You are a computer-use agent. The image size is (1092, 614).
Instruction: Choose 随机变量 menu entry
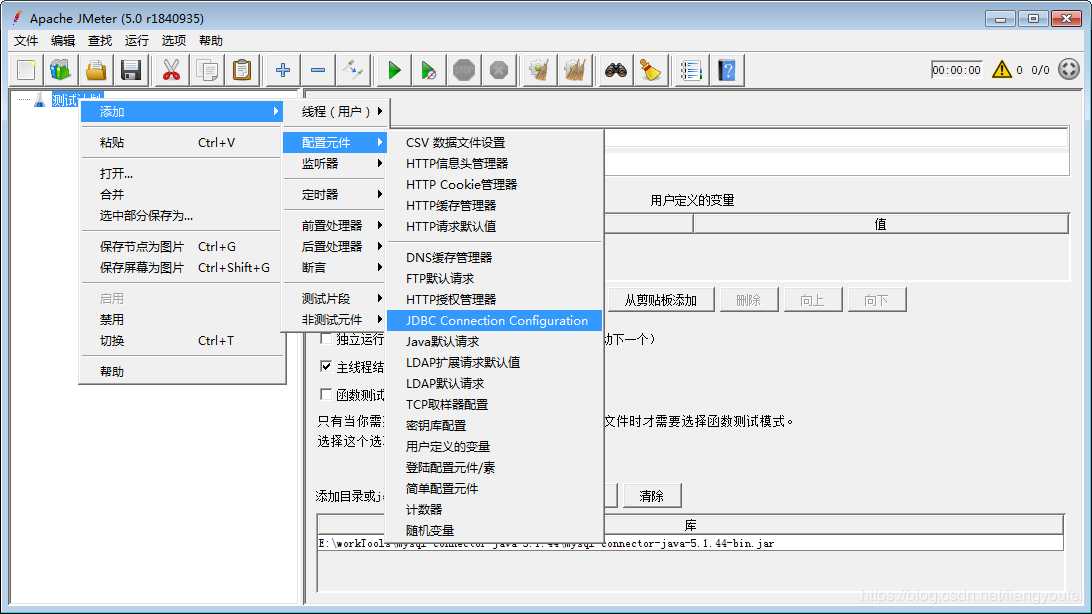tap(494, 530)
